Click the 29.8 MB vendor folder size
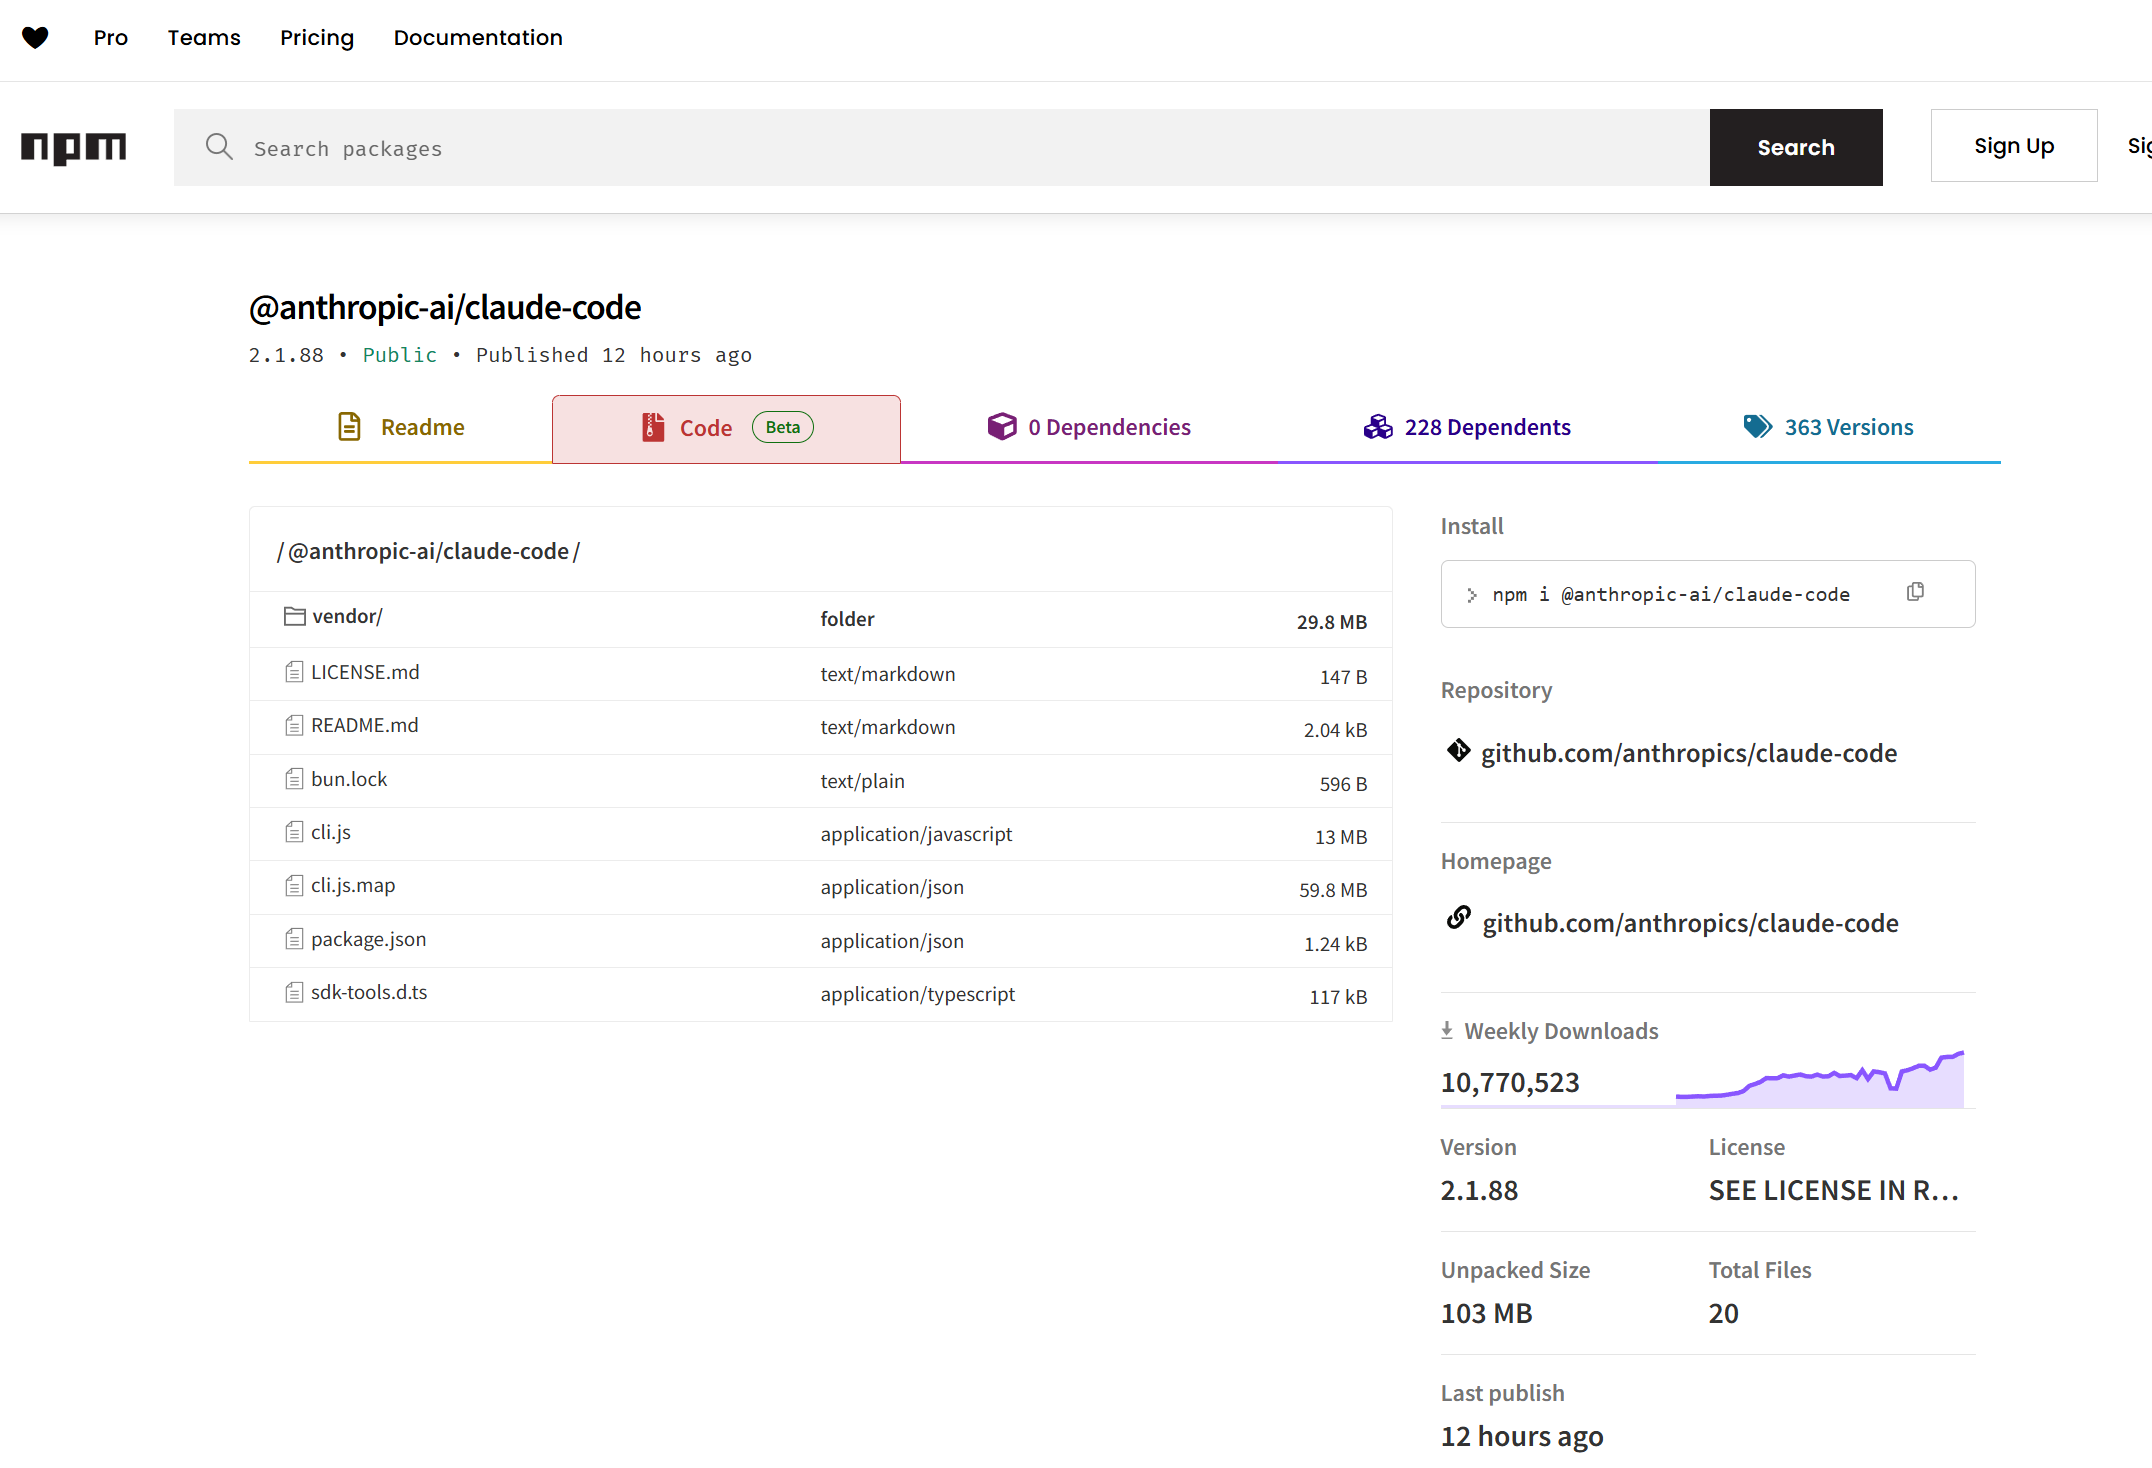Viewport: 2152px width, 1468px height. click(x=1332, y=621)
